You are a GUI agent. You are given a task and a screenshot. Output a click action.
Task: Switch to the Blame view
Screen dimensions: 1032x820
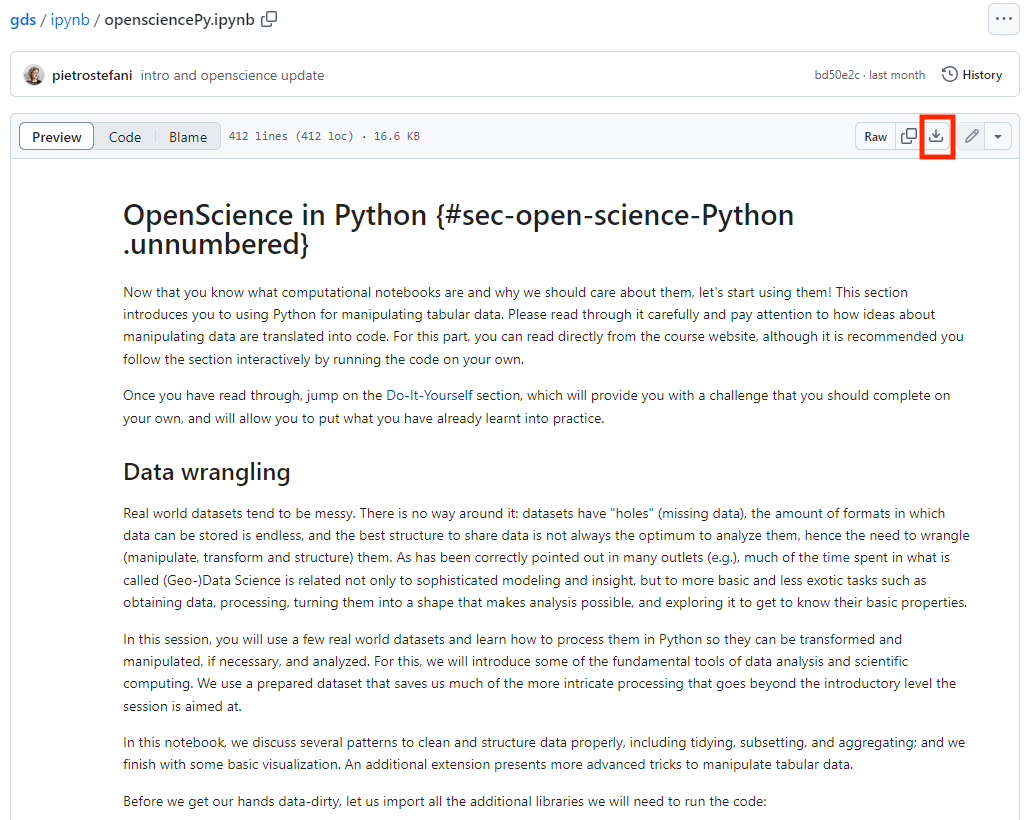pyautogui.click(x=188, y=137)
